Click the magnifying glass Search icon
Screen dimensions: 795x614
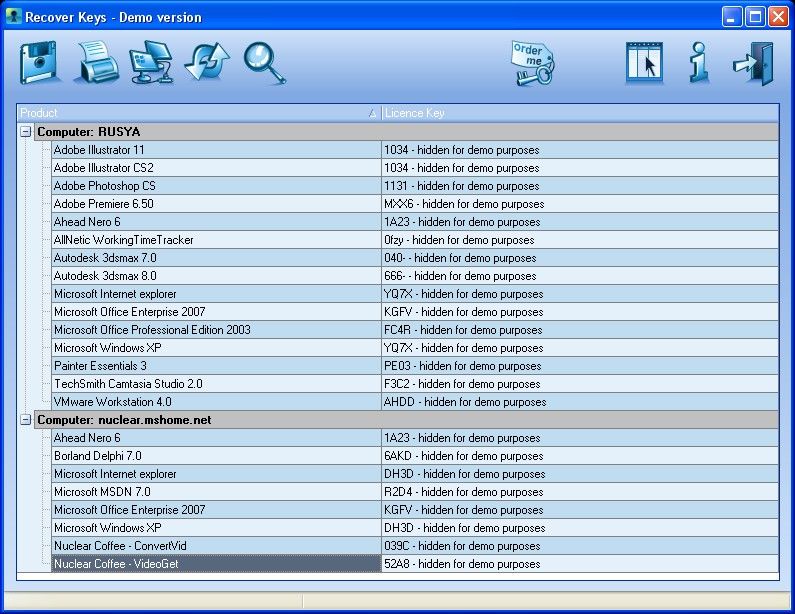click(x=264, y=62)
